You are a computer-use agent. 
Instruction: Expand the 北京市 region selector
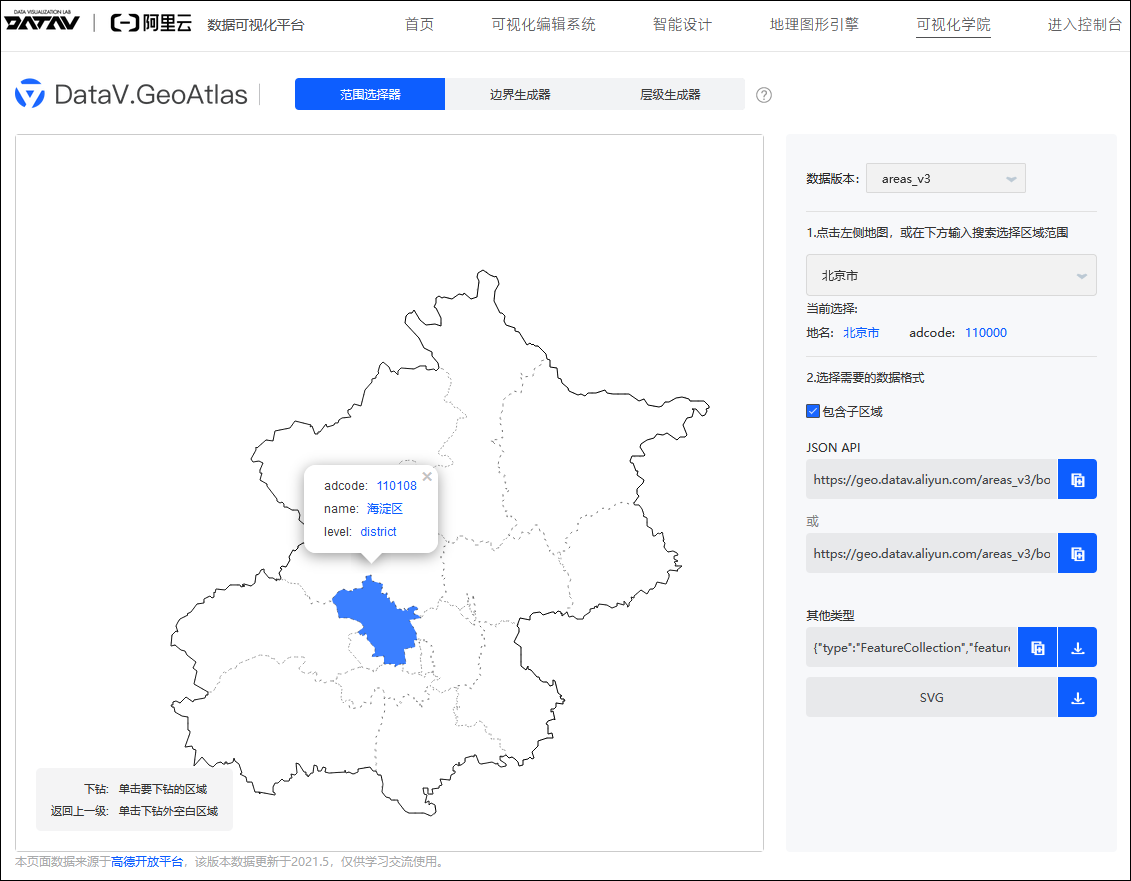pyautogui.click(x=951, y=275)
